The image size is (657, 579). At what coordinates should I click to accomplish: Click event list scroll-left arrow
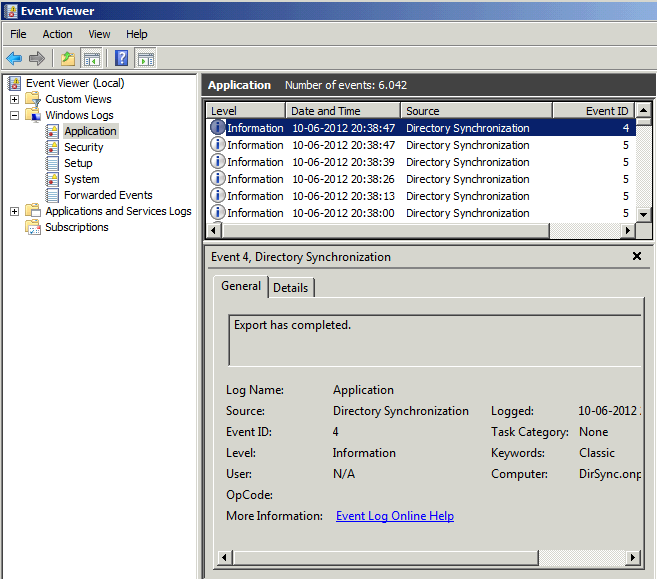(x=214, y=230)
